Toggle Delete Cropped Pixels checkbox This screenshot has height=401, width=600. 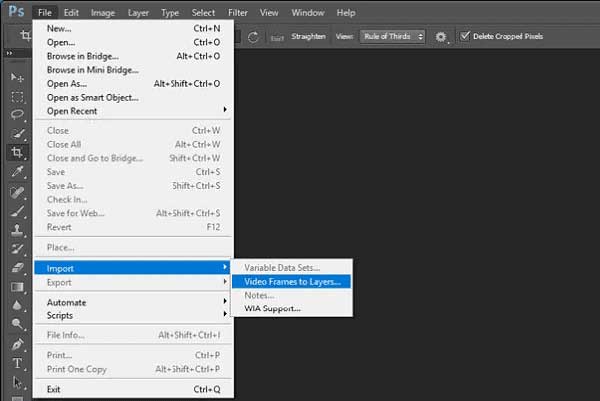(465, 36)
